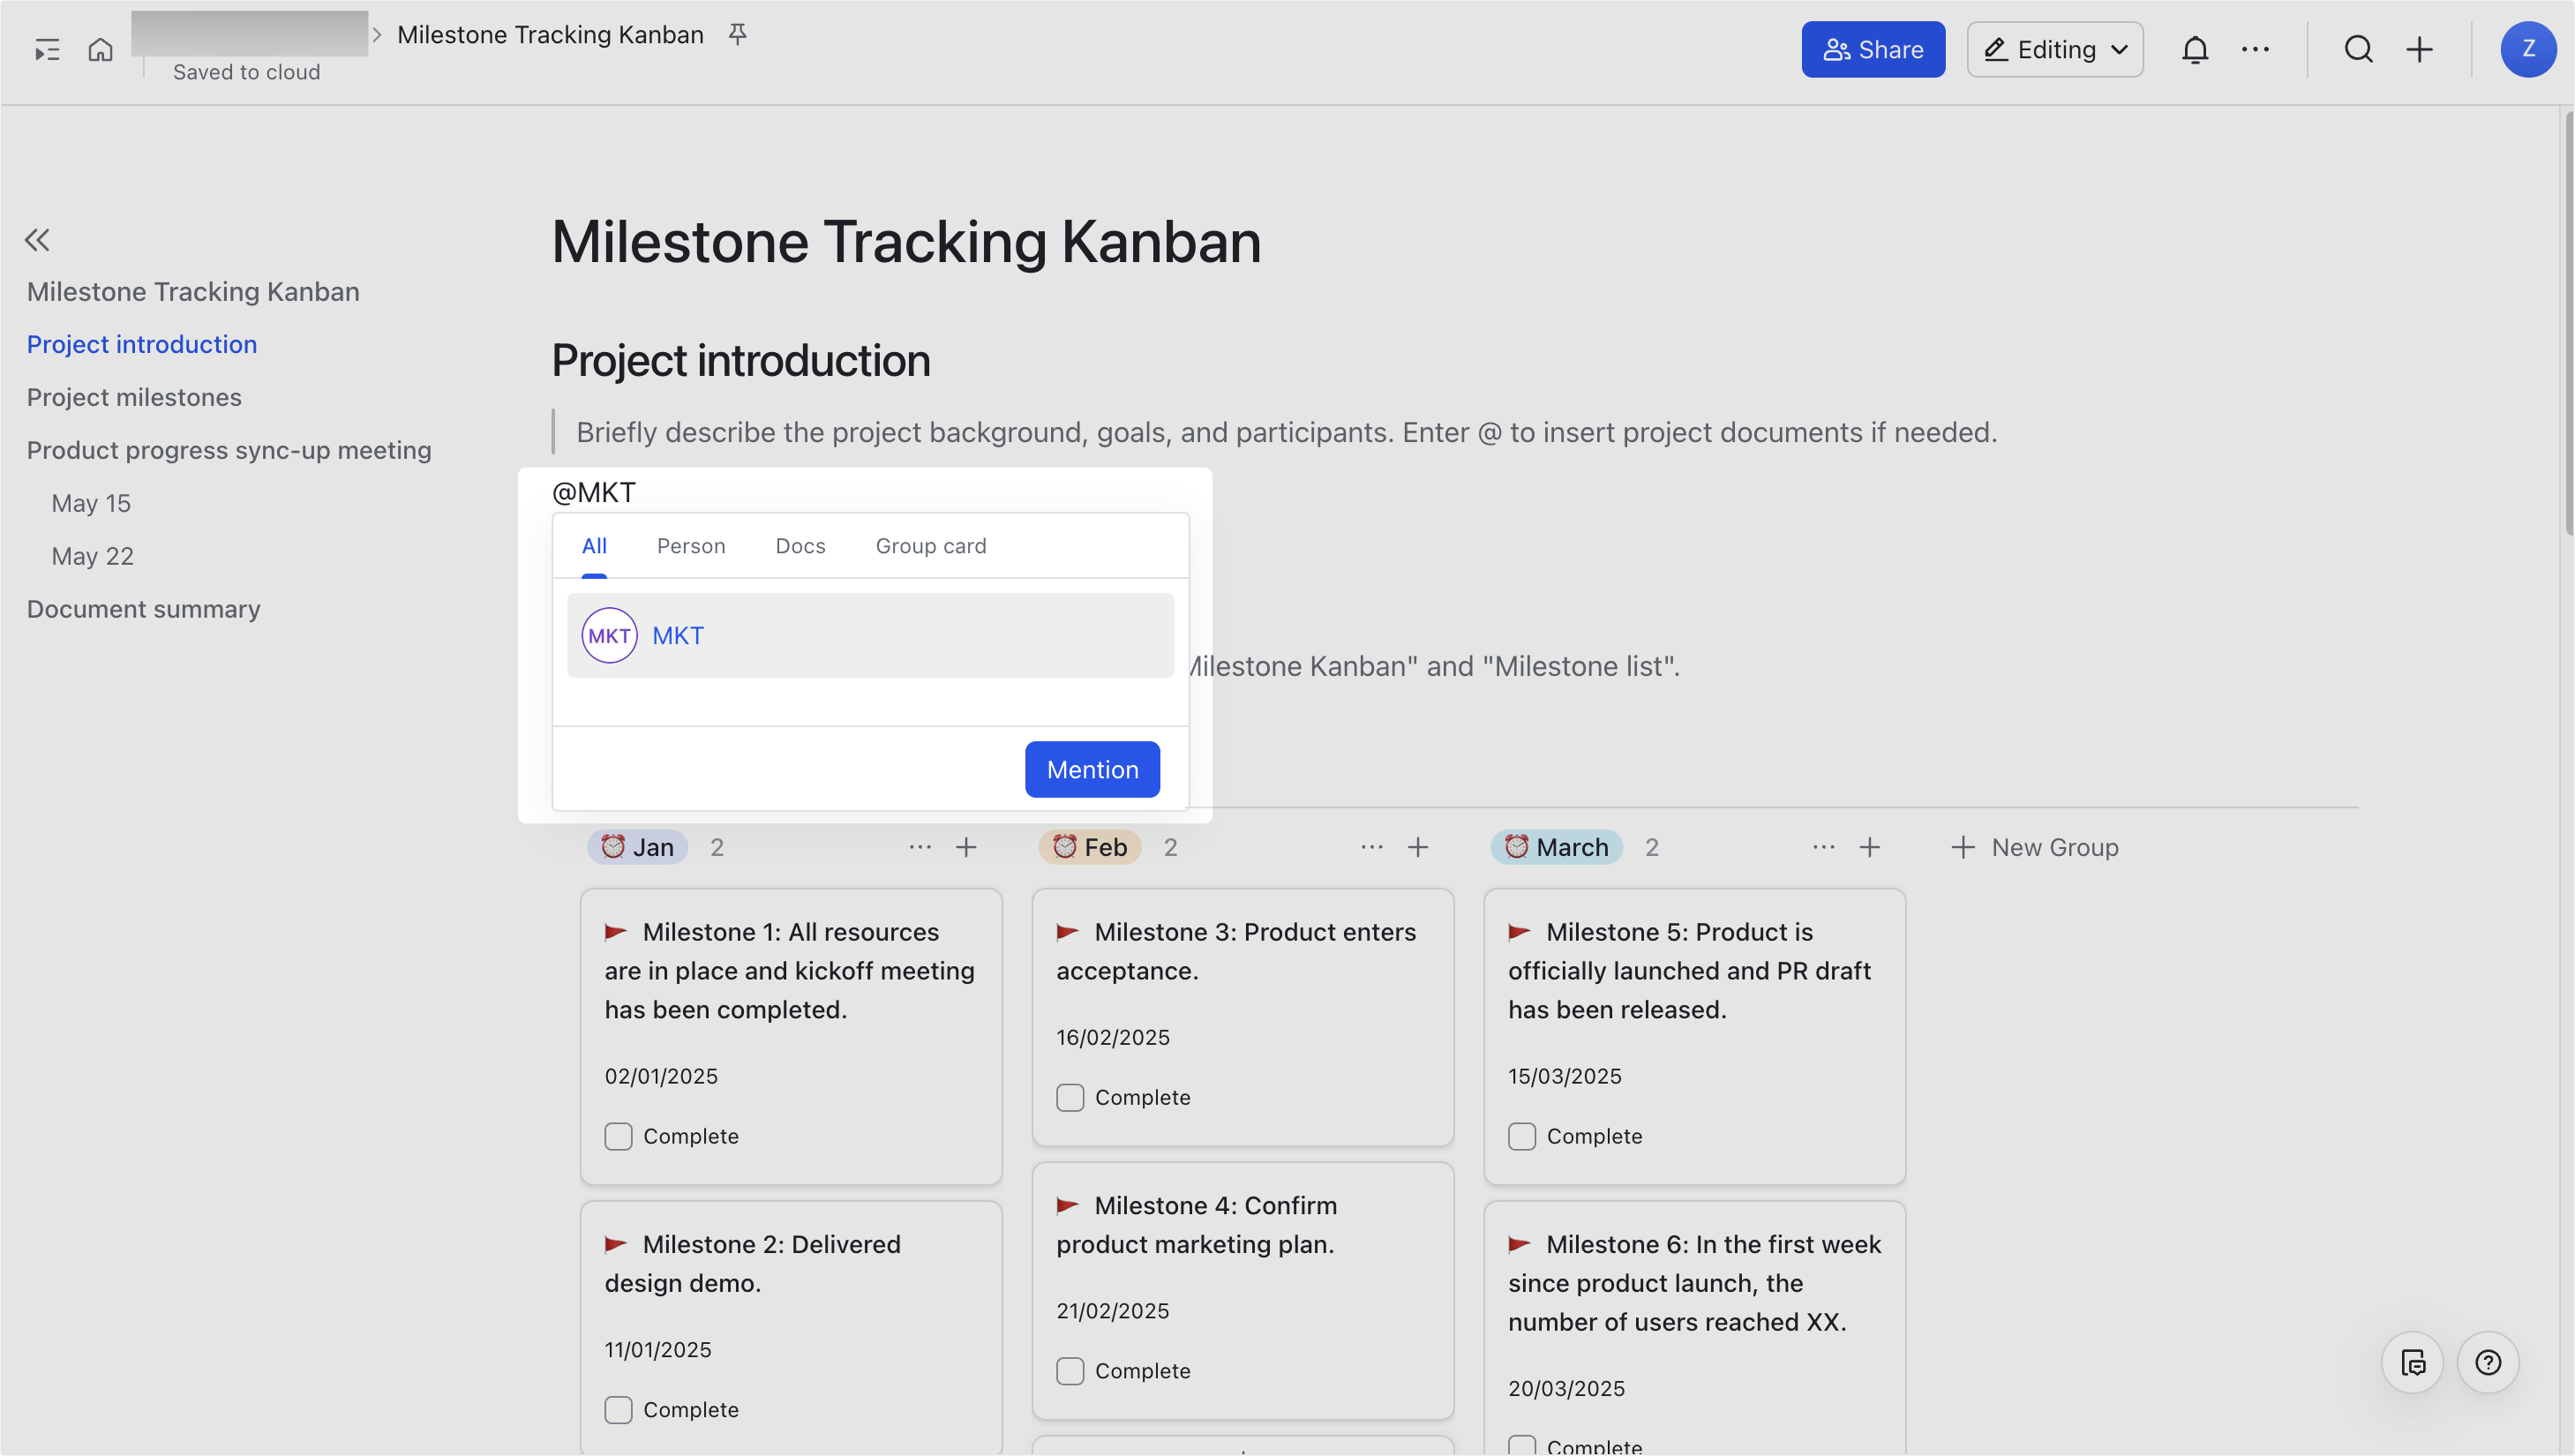Screen dimensions: 2575x1456
Task: Add a card to Feb group
Action: 1417,847
